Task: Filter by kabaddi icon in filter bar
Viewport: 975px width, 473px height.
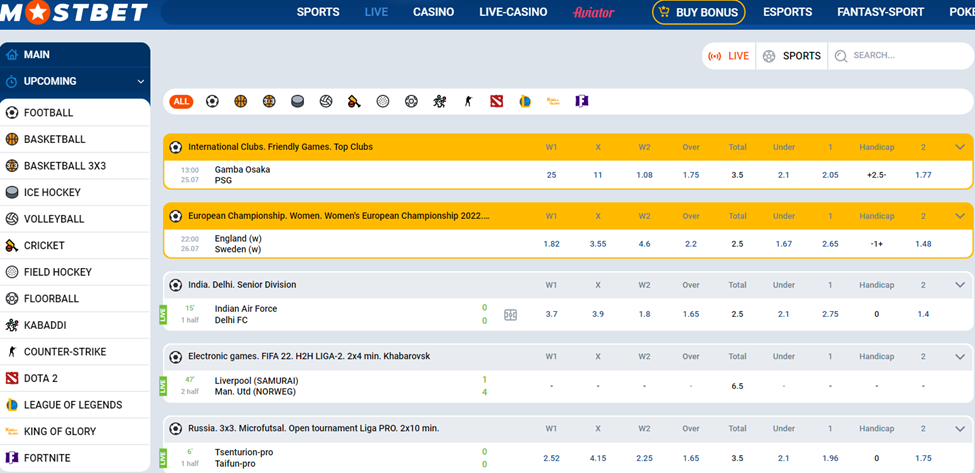Action: (440, 101)
